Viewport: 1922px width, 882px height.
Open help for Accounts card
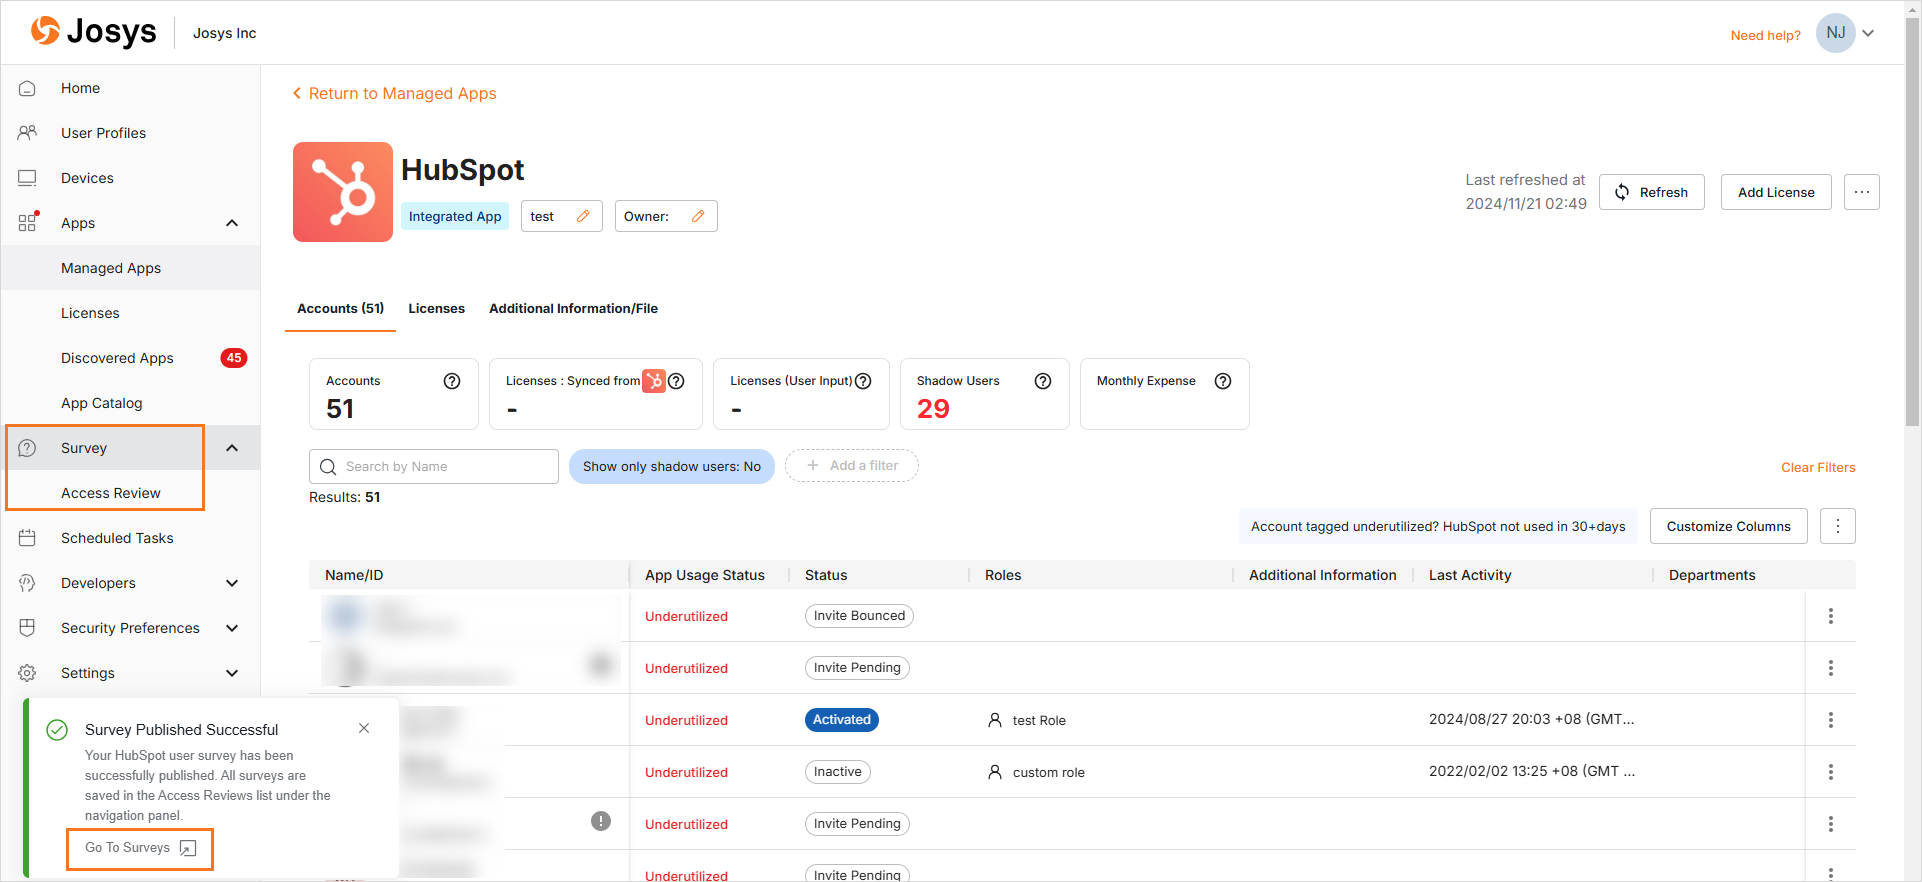pos(452,381)
